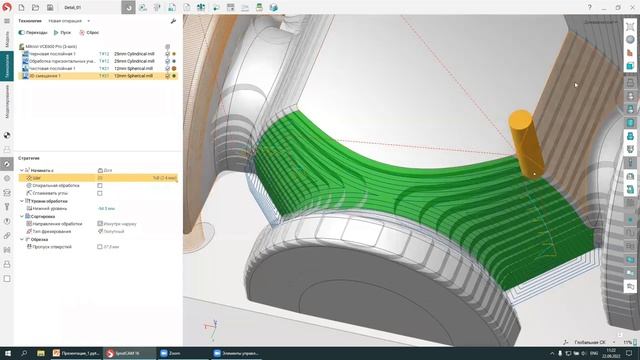Image resolution: width=640 pixels, height=360 pixels.
Task: Switch to the Технология vertical tab
Action: tap(7, 66)
